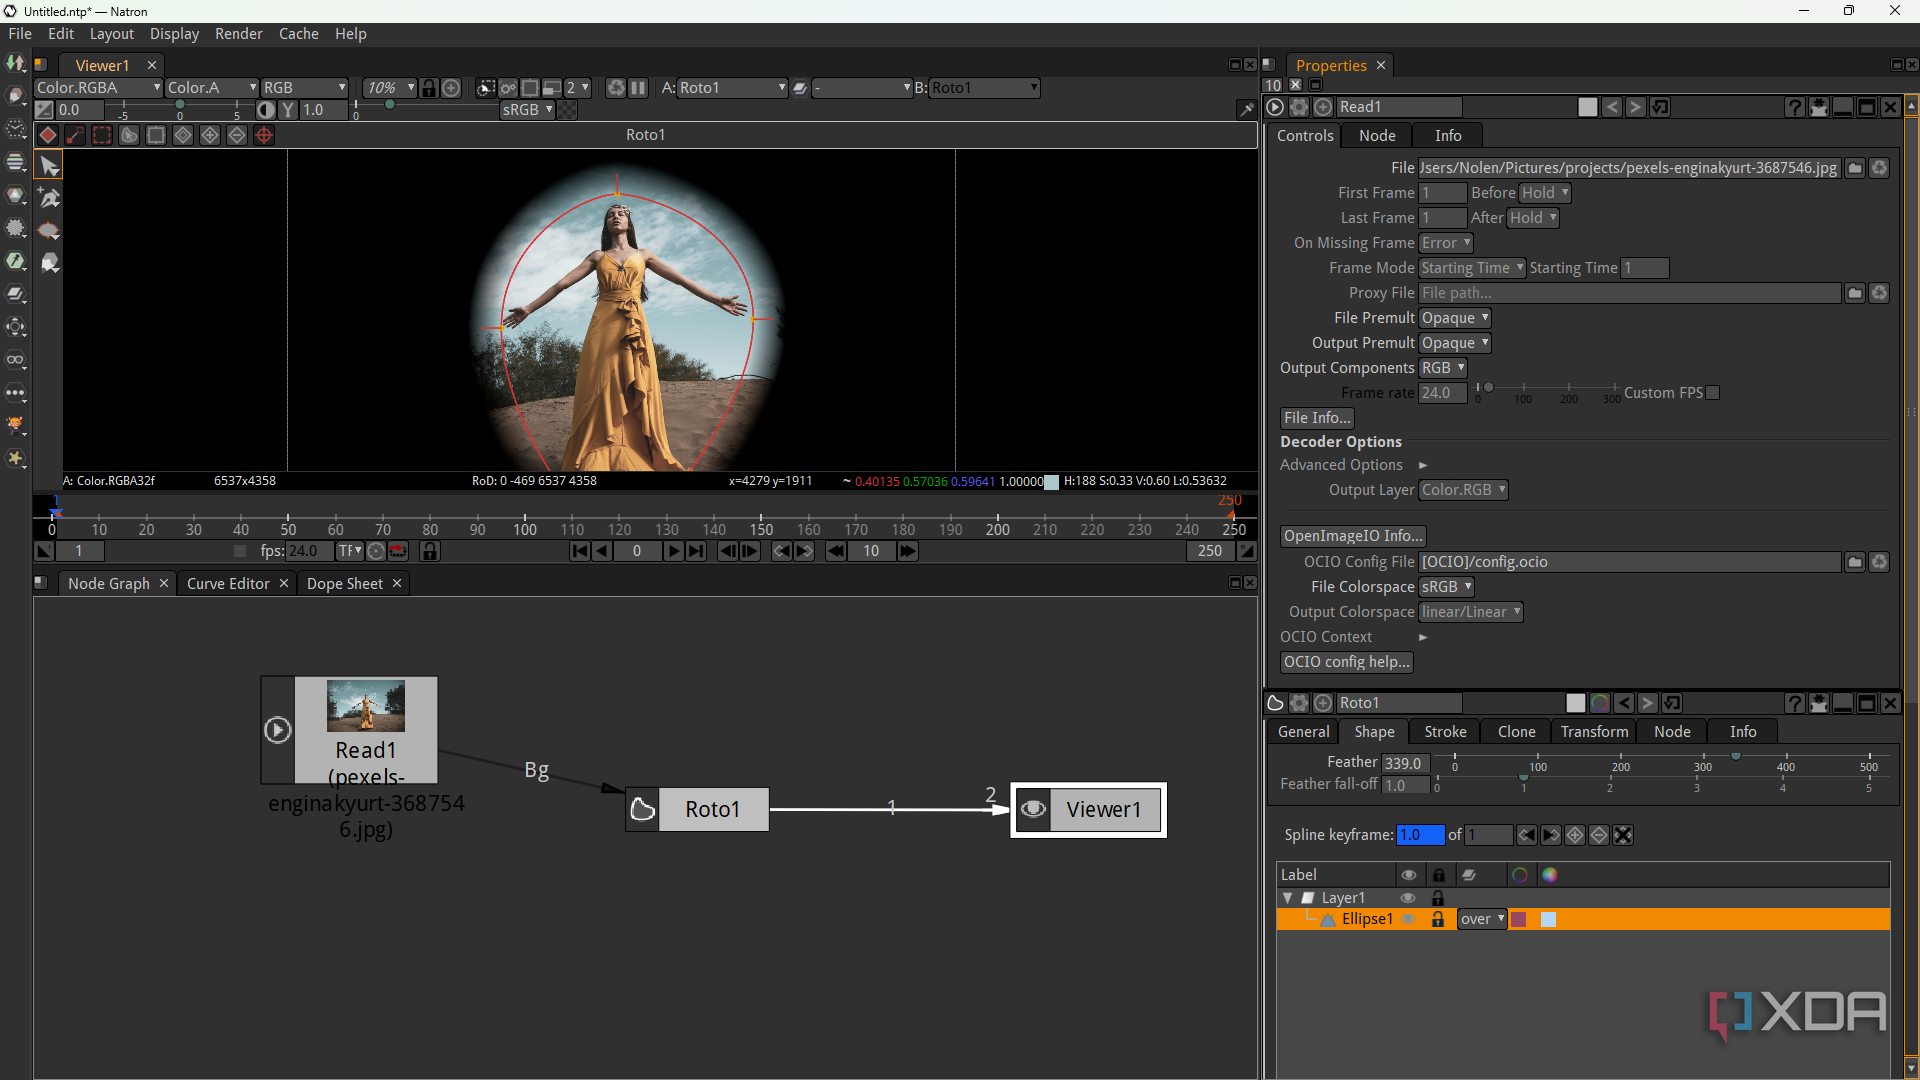Click the Feather value input field
This screenshot has height=1080, width=1920.
click(1405, 763)
